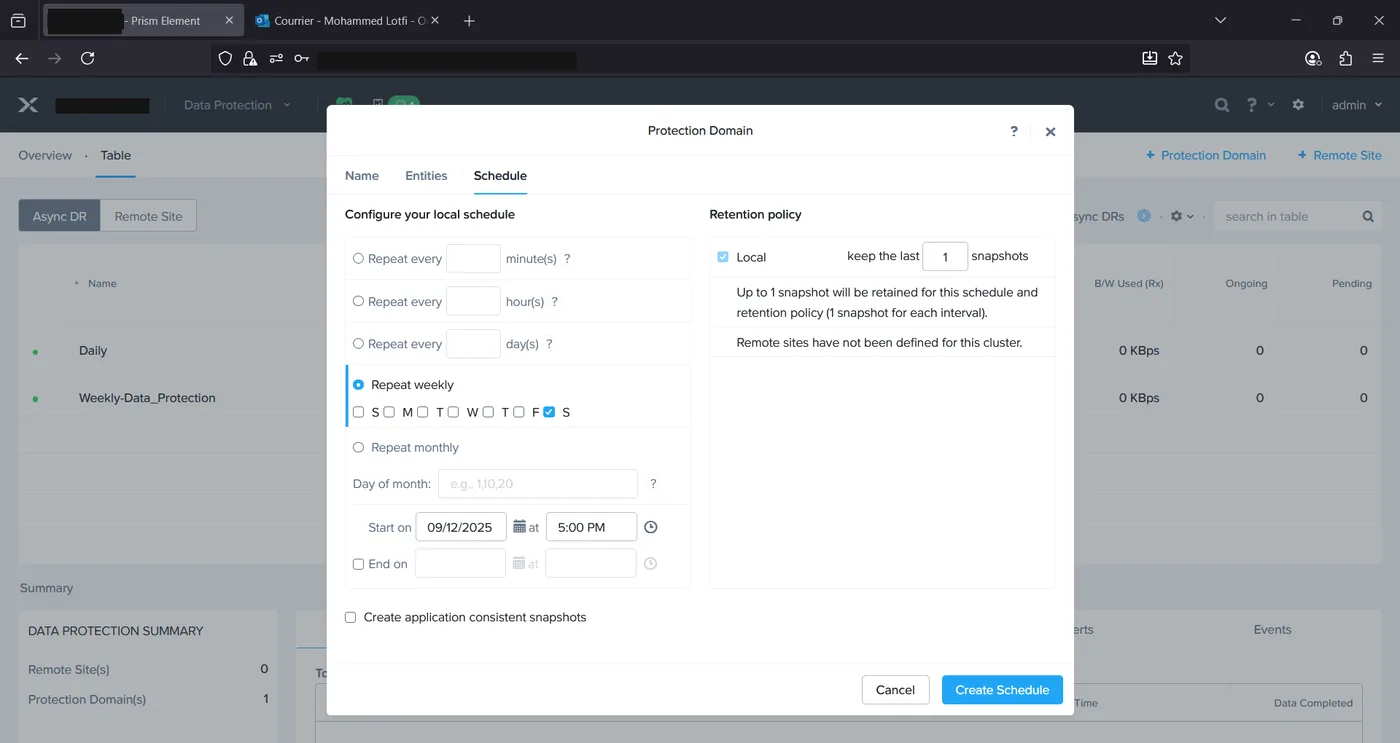Click the Create Schedule button
Screen dimensions: 1400x743
(x=1002, y=690)
